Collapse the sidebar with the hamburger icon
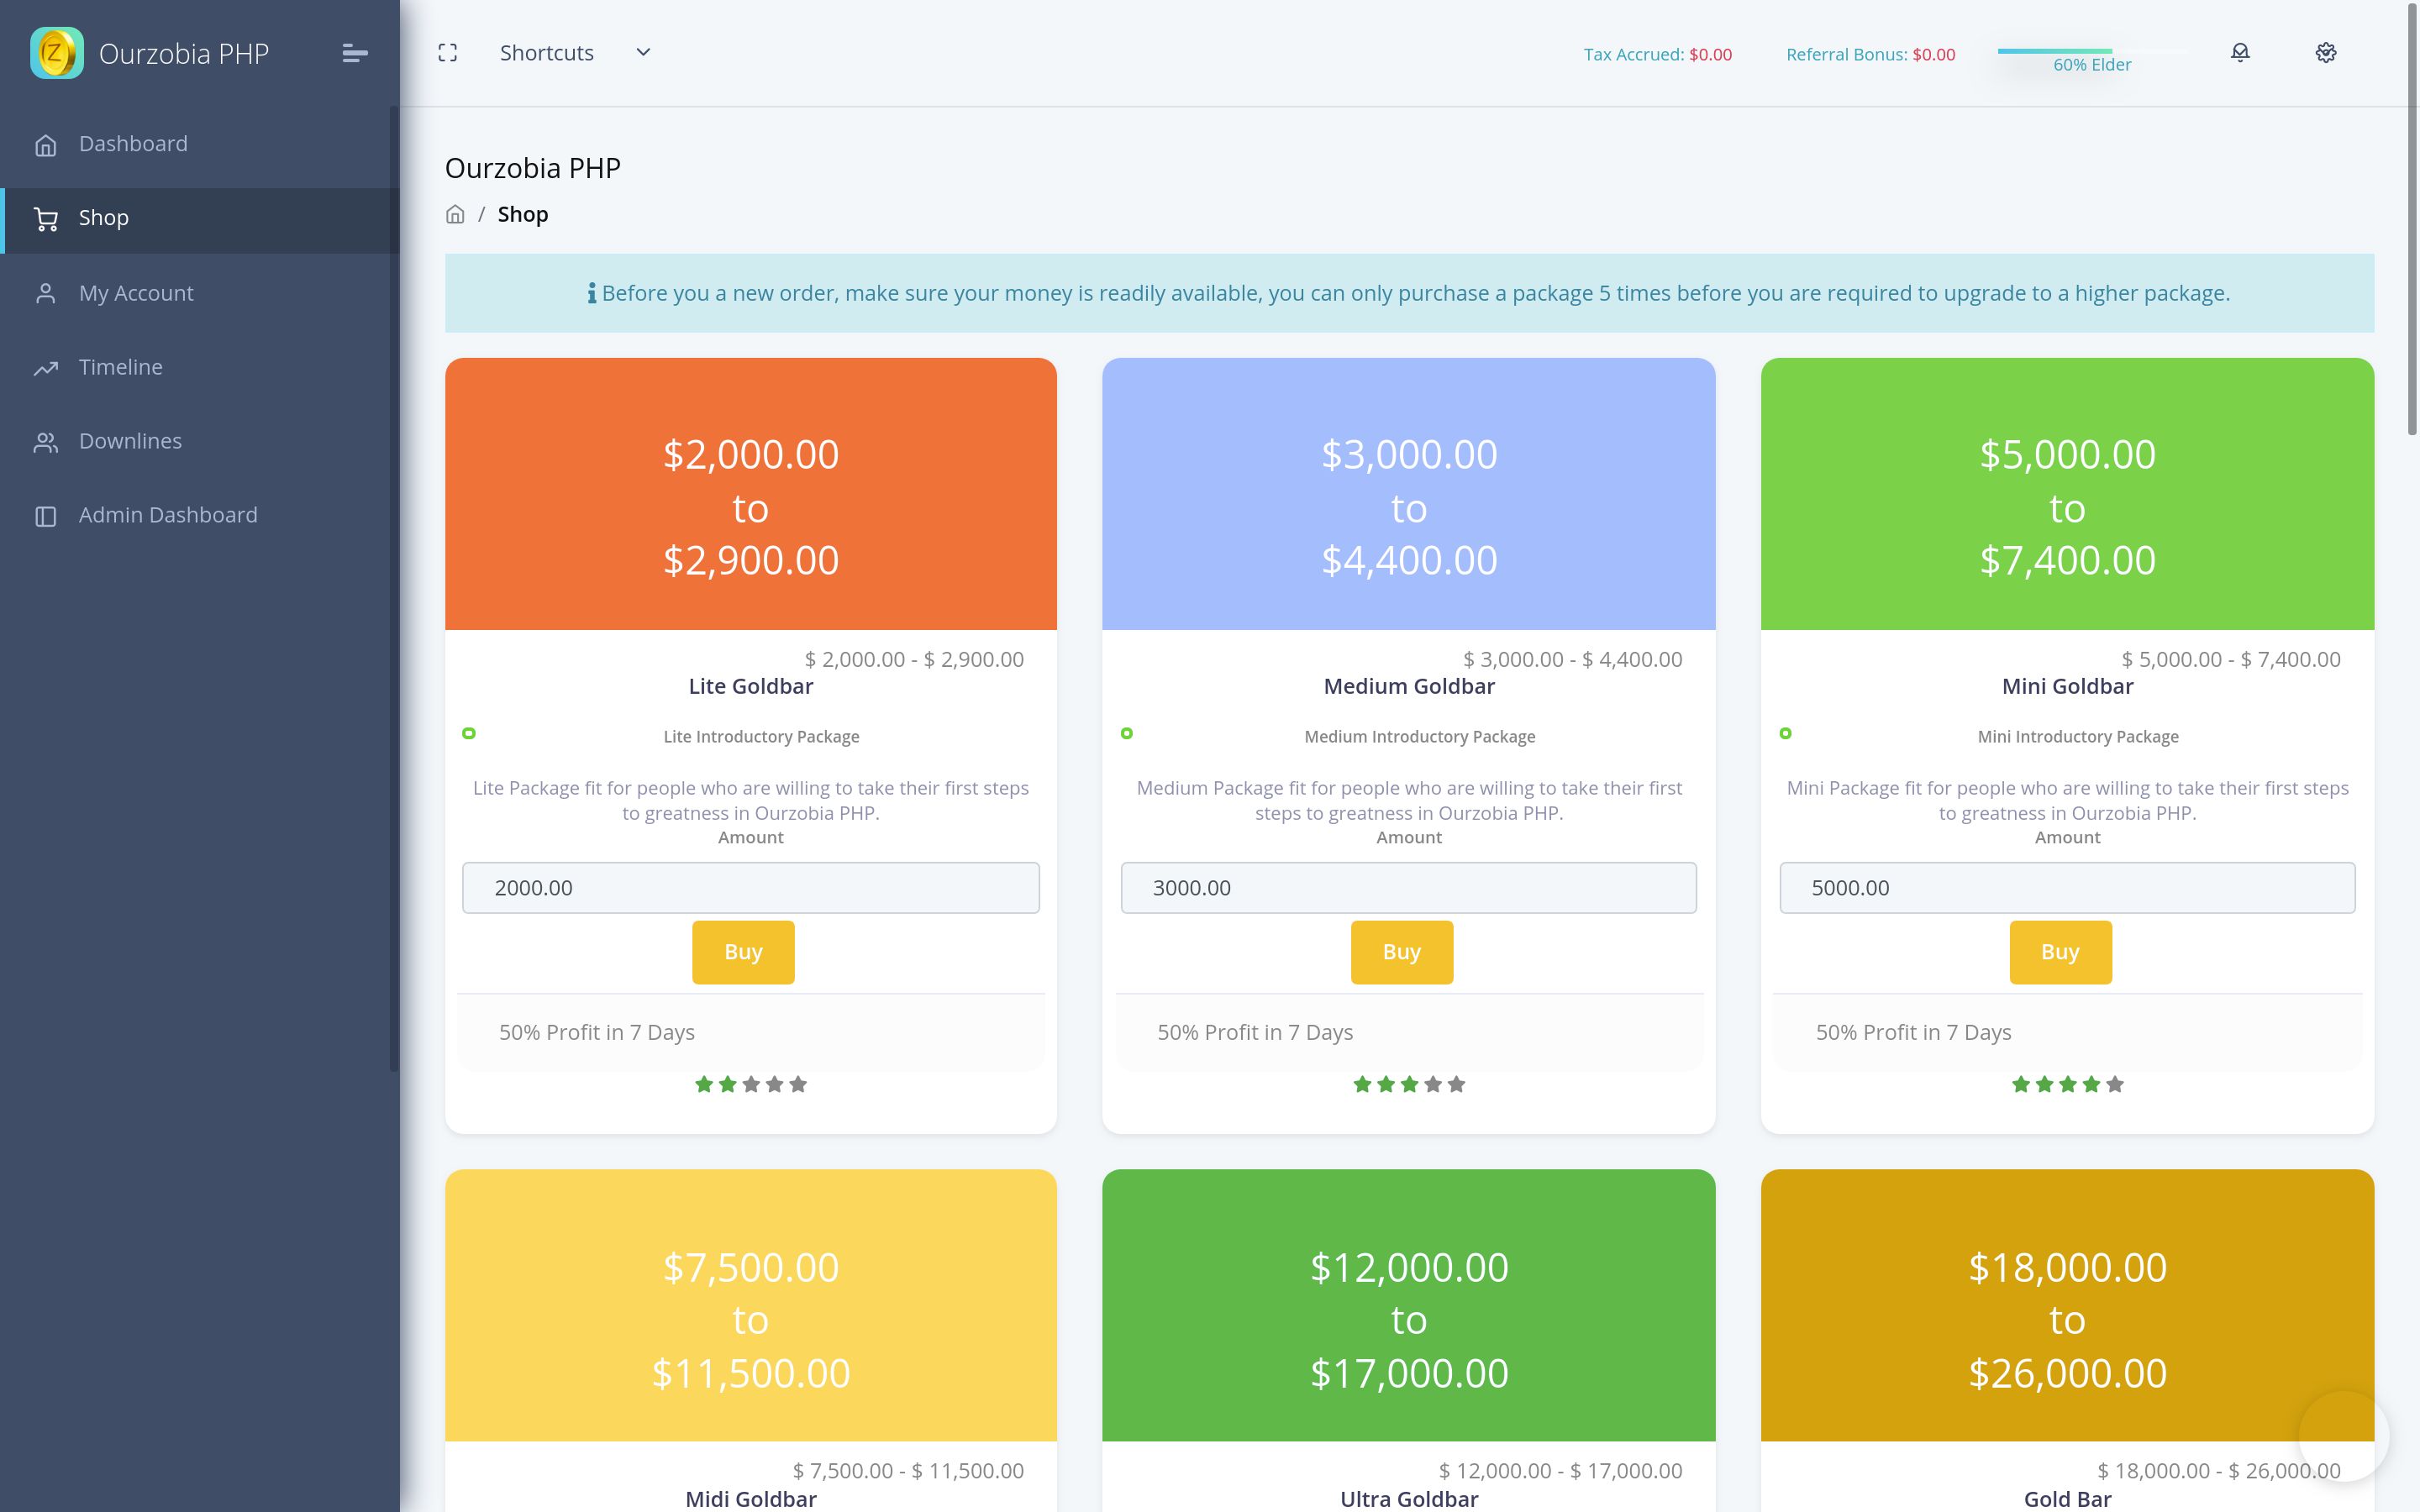 pyautogui.click(x=354, y=53)
